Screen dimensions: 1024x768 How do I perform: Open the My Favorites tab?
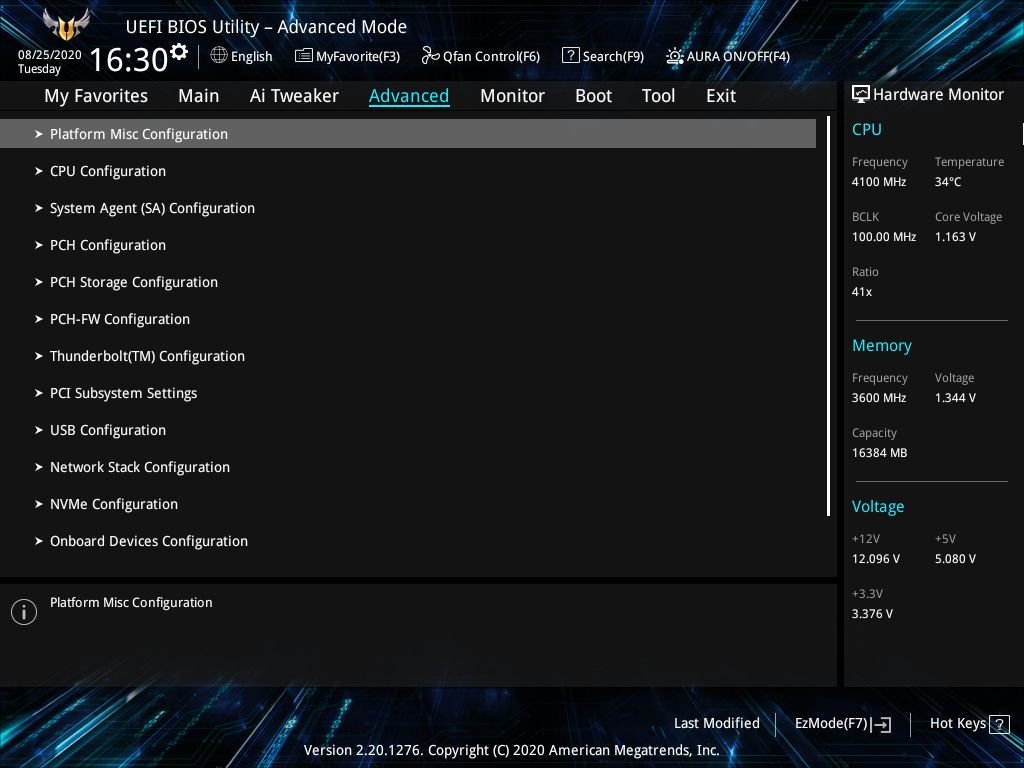point(96,96)
